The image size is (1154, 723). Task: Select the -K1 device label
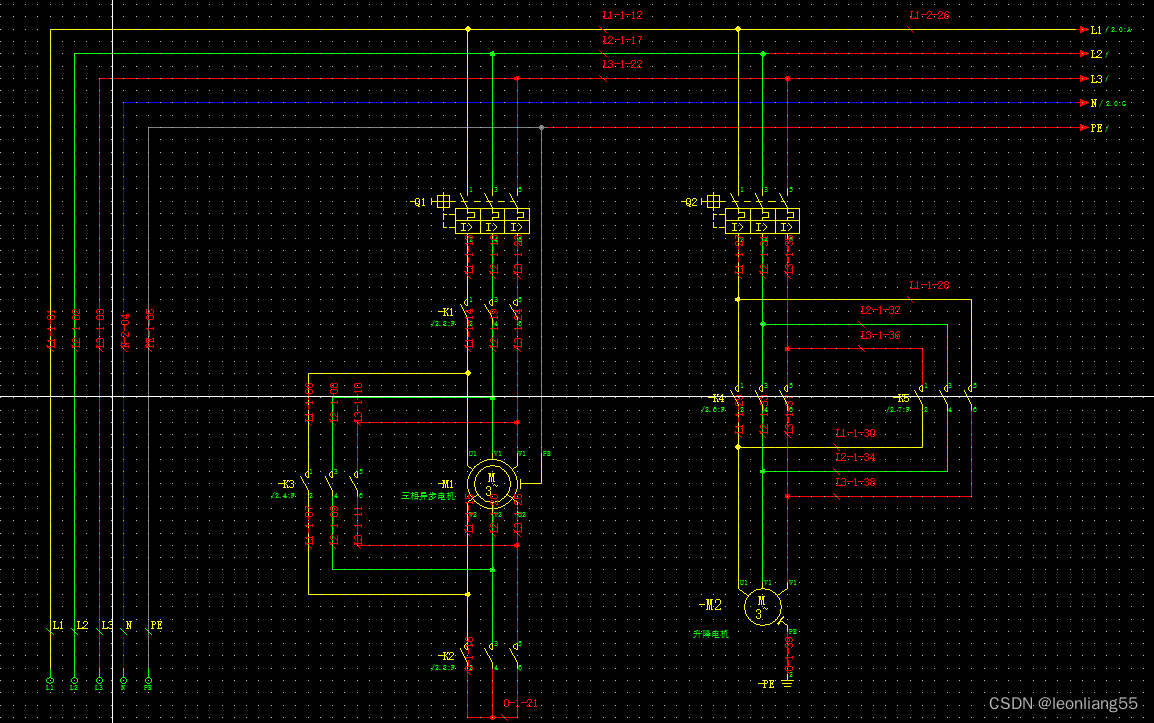point(446,312)
